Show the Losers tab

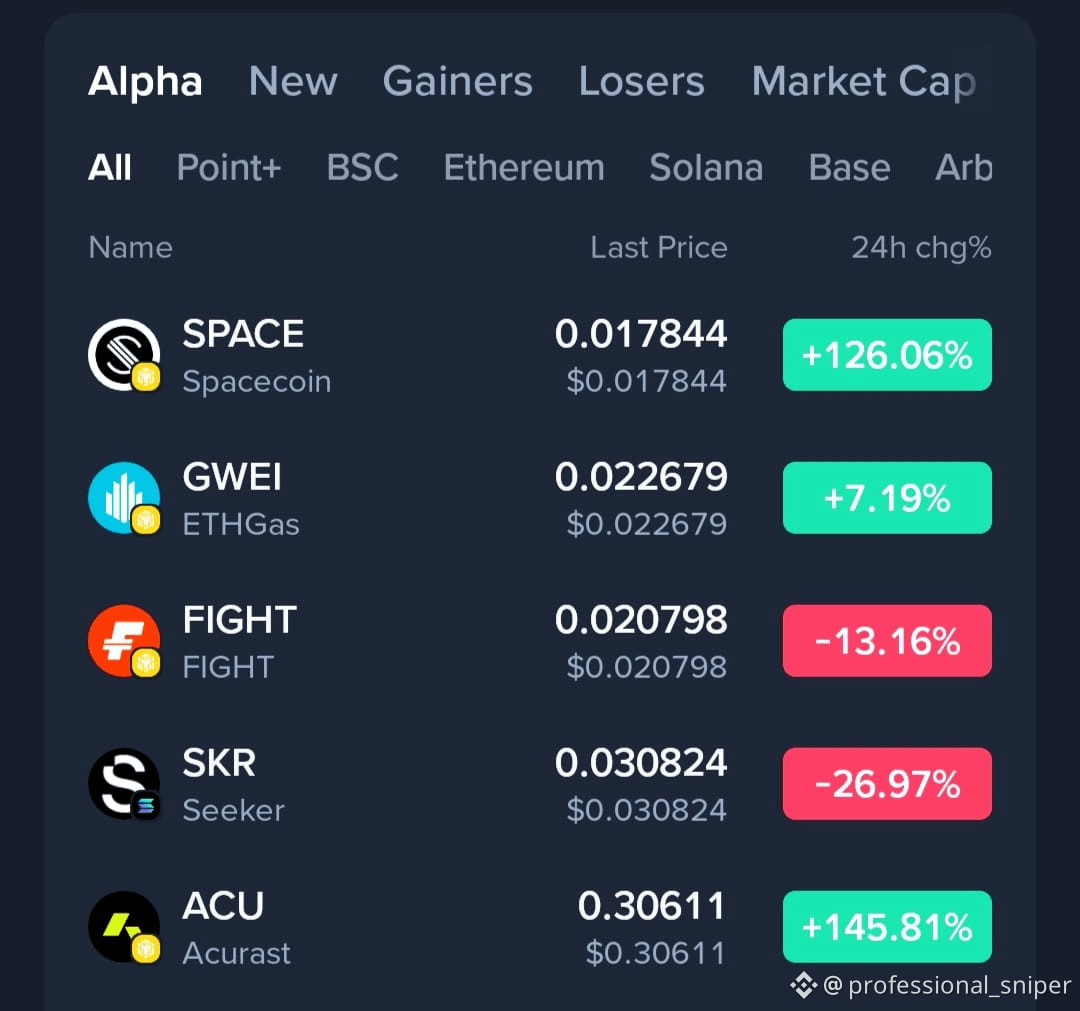pos(641,81)
